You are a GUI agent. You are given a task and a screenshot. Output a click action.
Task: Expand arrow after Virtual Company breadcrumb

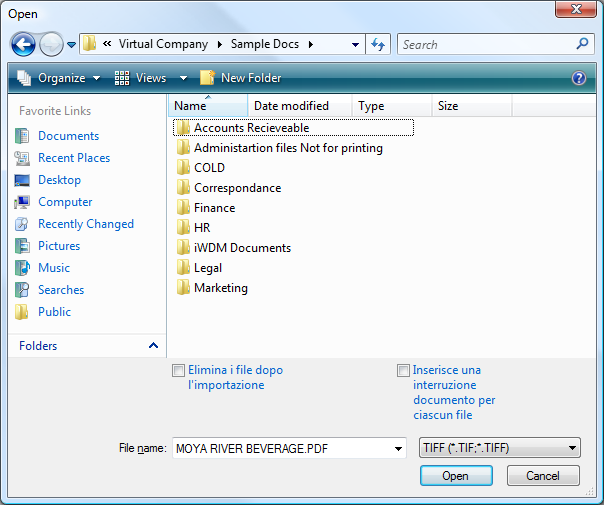point(220,45)
